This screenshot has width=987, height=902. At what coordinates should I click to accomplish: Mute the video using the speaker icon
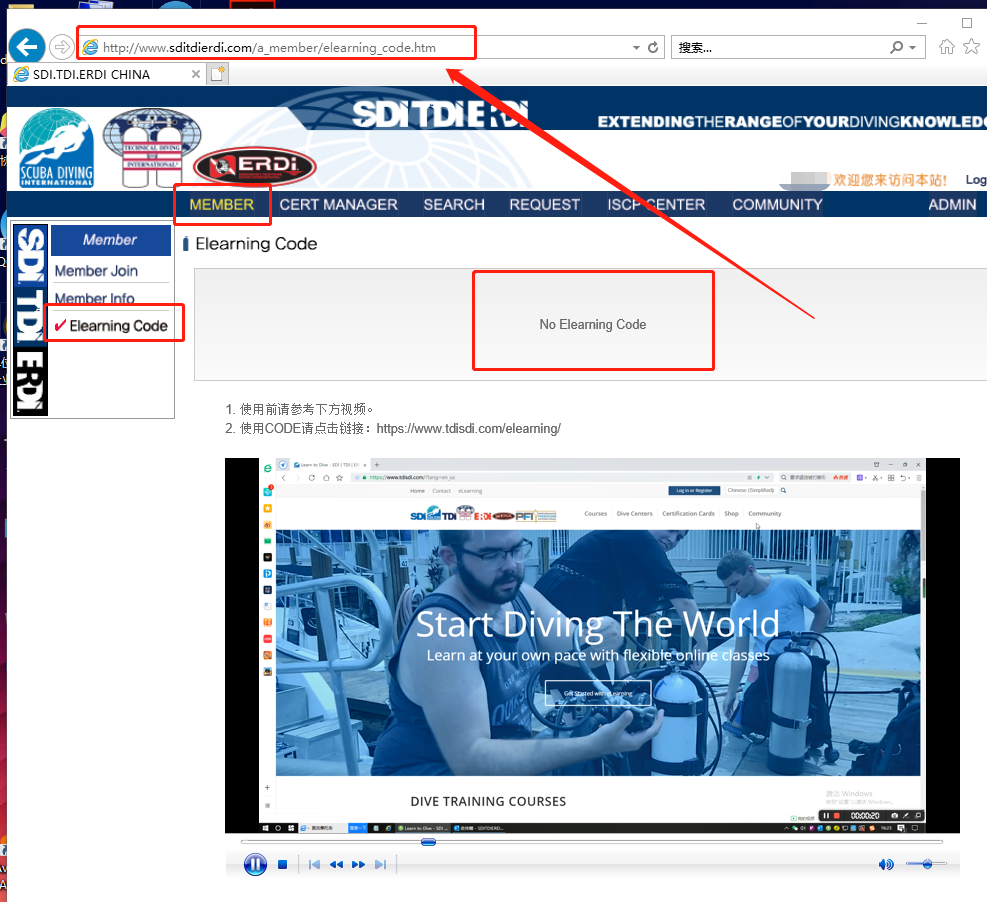[886, 864]
